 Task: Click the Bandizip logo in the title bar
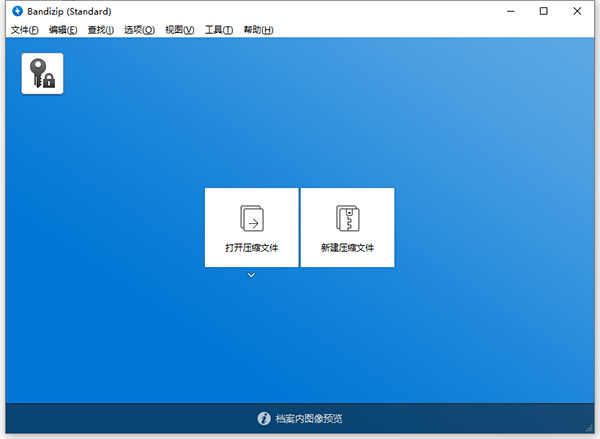point(18,11)
